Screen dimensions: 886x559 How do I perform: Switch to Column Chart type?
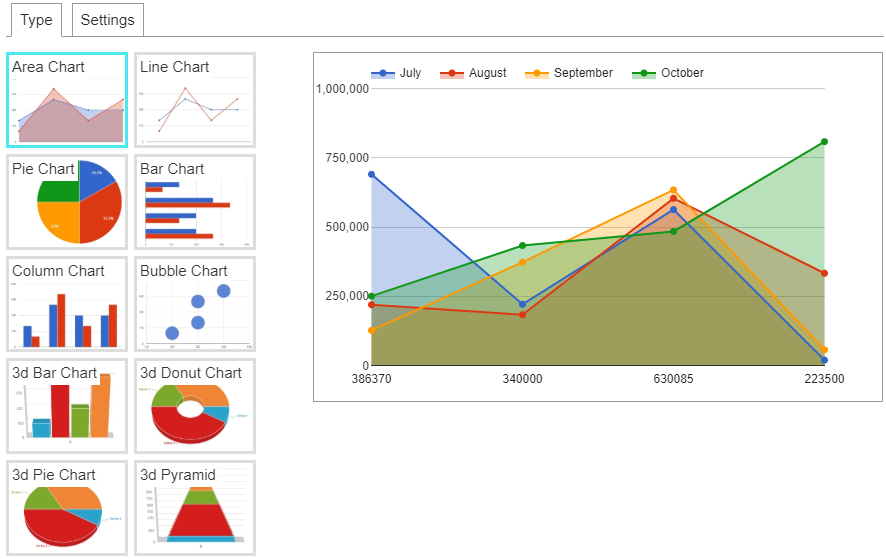[67, 304]
